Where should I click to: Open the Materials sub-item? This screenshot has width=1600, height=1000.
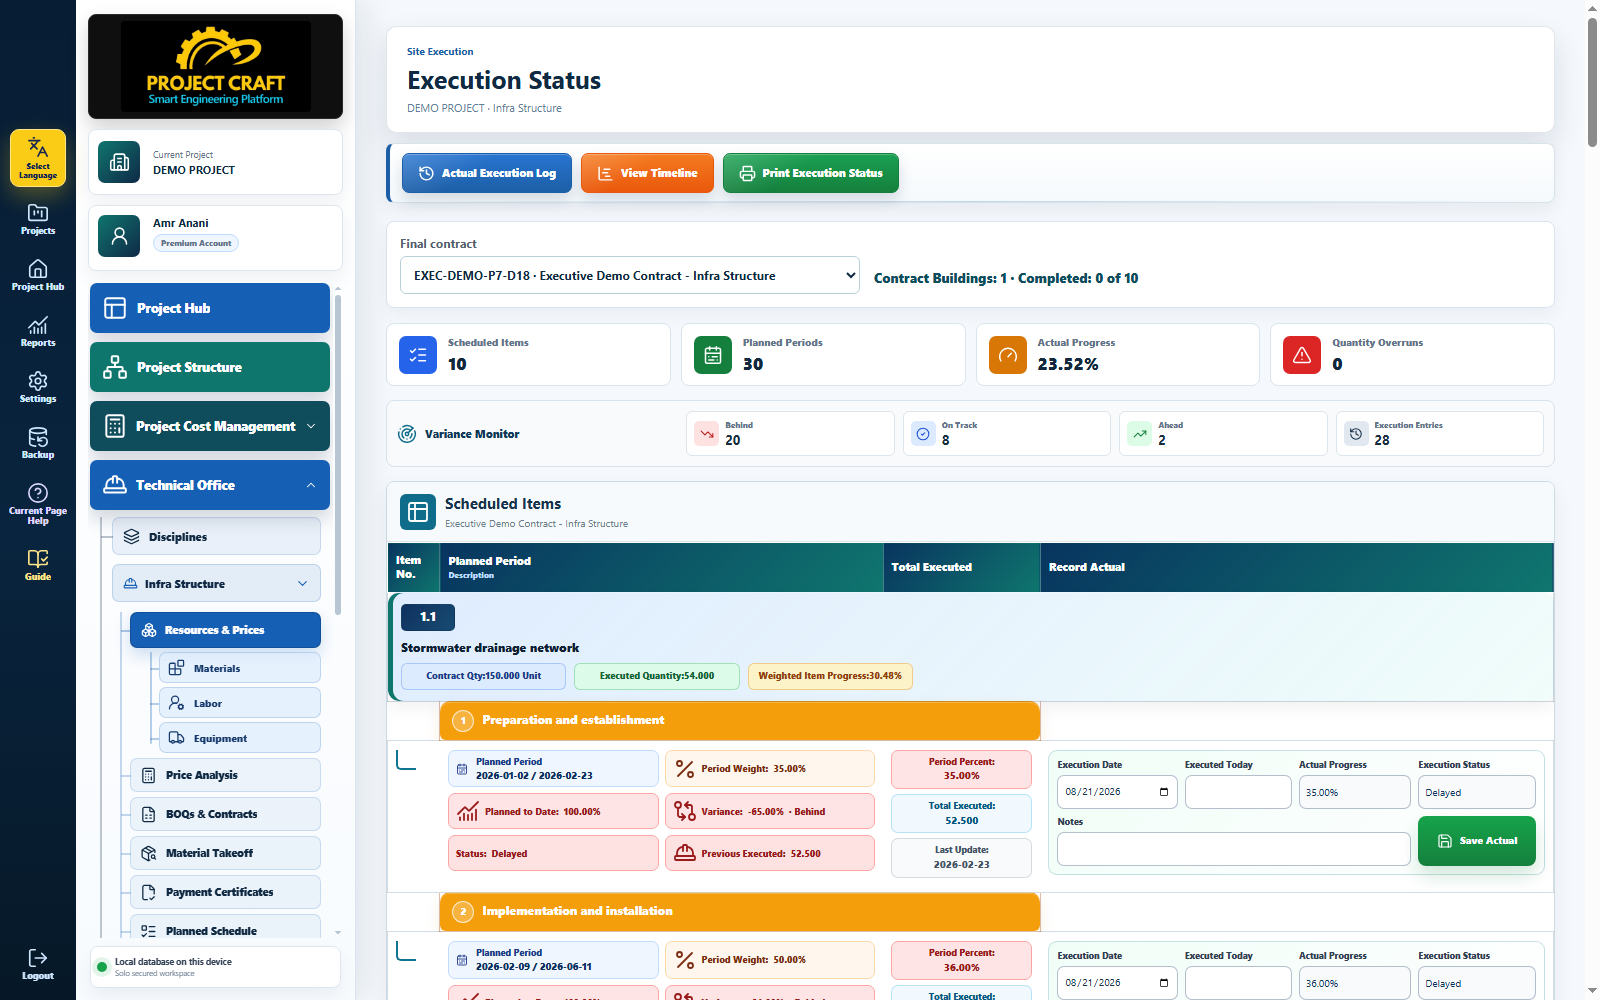[x=240, y=668]
